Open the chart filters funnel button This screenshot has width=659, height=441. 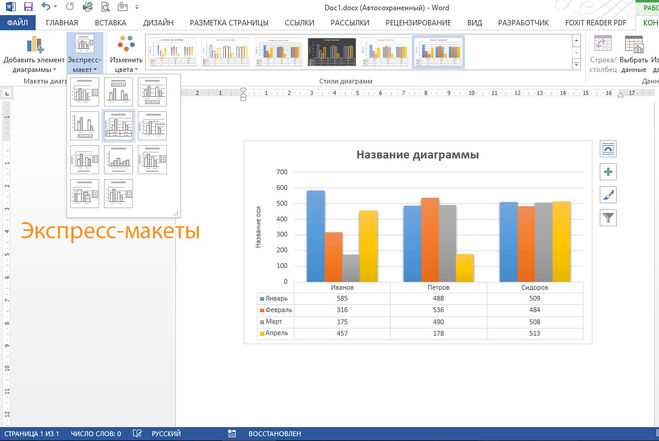point(608,218)
